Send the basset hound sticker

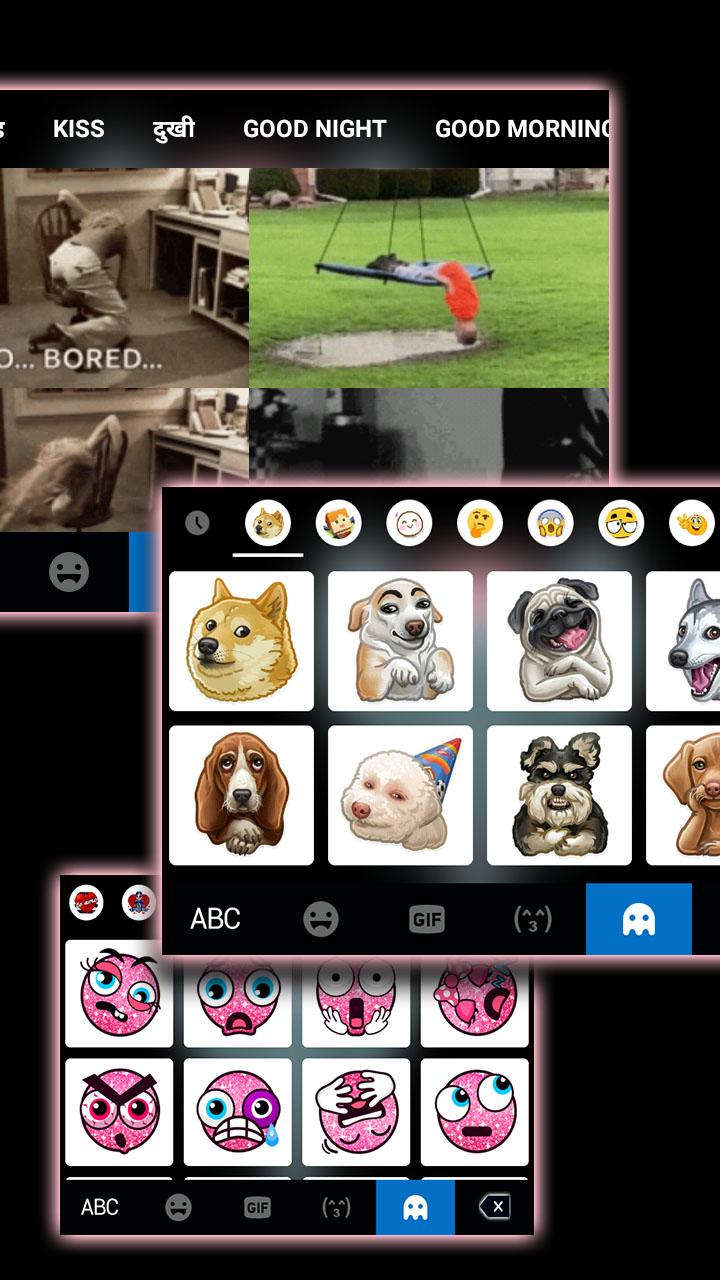pyautogui.click(x=241, y=795)
